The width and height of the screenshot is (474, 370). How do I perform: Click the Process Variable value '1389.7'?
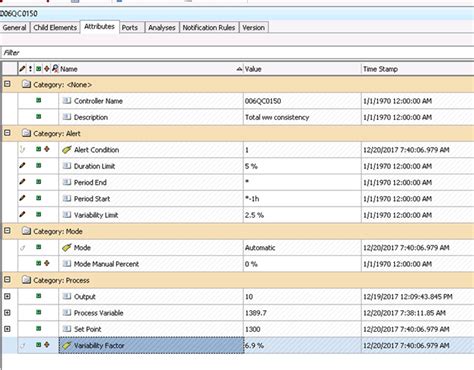[256, 313]
